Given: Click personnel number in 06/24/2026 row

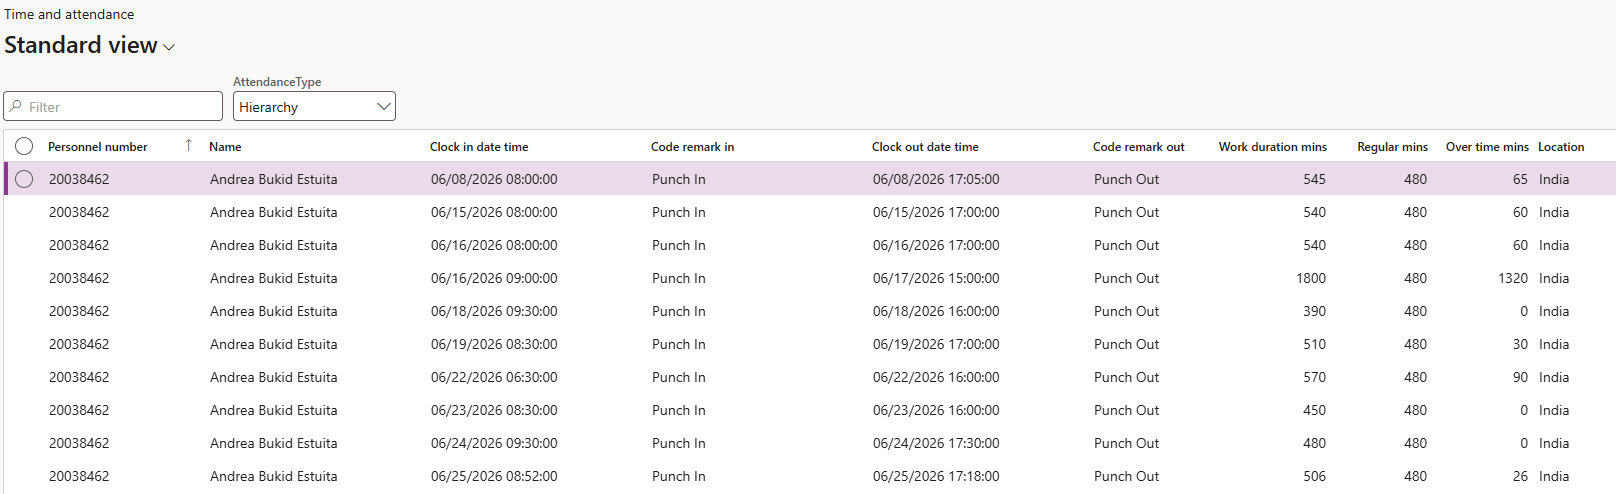Looking at the screenshot, I should pos(79,443).
